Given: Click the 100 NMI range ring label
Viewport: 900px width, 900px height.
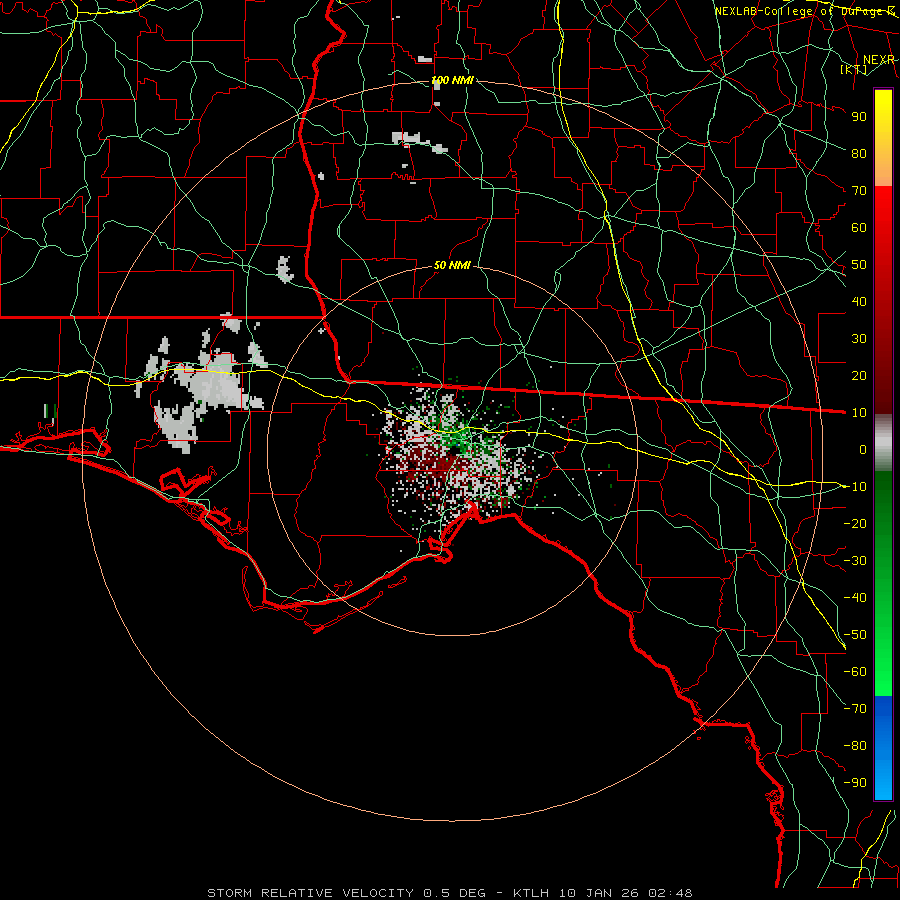Looking at the screenshot, I should coord(452,80).
